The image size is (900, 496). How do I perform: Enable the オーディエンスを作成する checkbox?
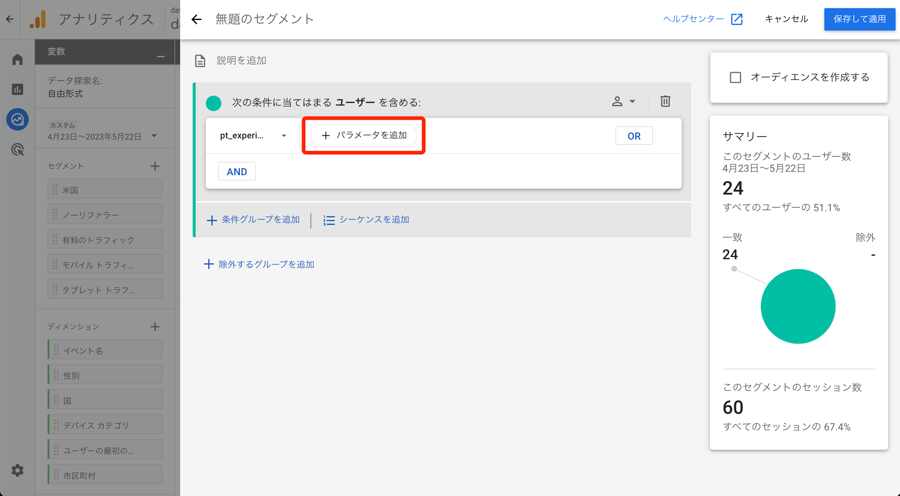pos(735,77)
